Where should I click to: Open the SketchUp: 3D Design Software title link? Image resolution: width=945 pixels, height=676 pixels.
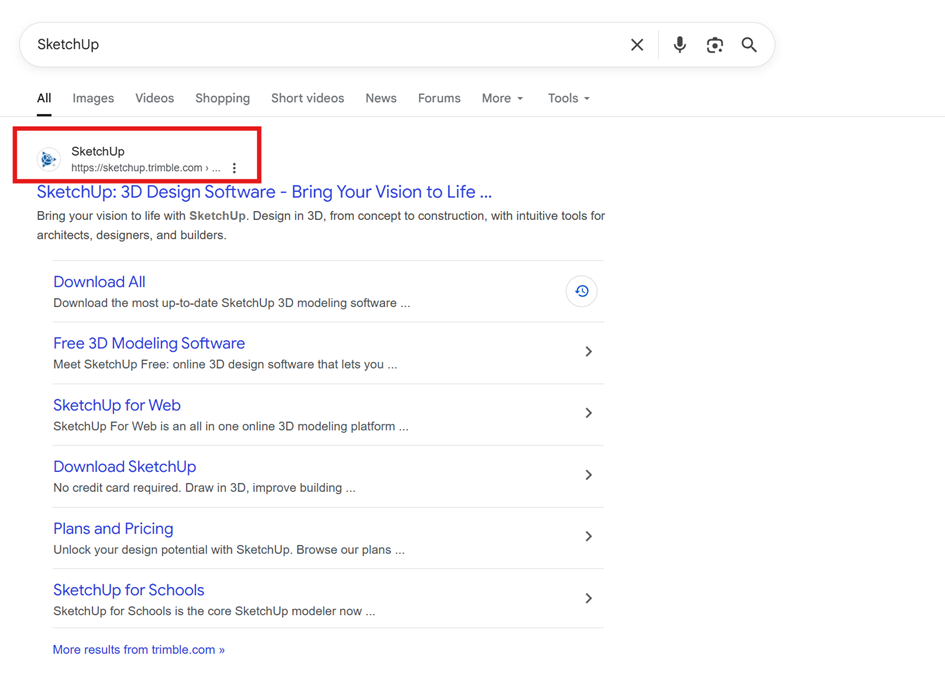[264, 192]
